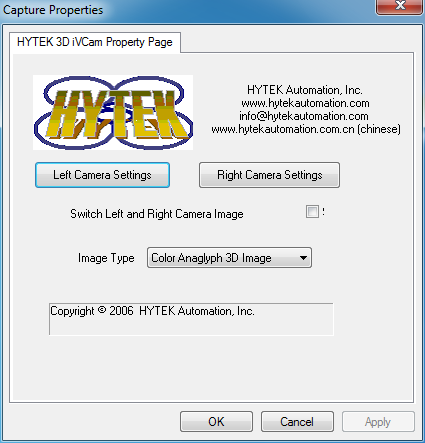Click the Image Type dropdown arrow
Viewport: 425px width, 443px height.
(x=303, y=258)
